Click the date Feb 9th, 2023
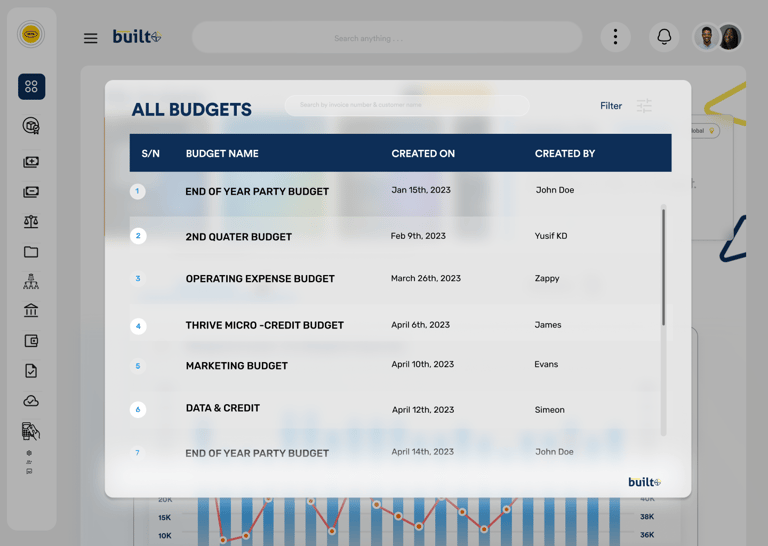Screen dimensions: 768x546 point(418,236)
